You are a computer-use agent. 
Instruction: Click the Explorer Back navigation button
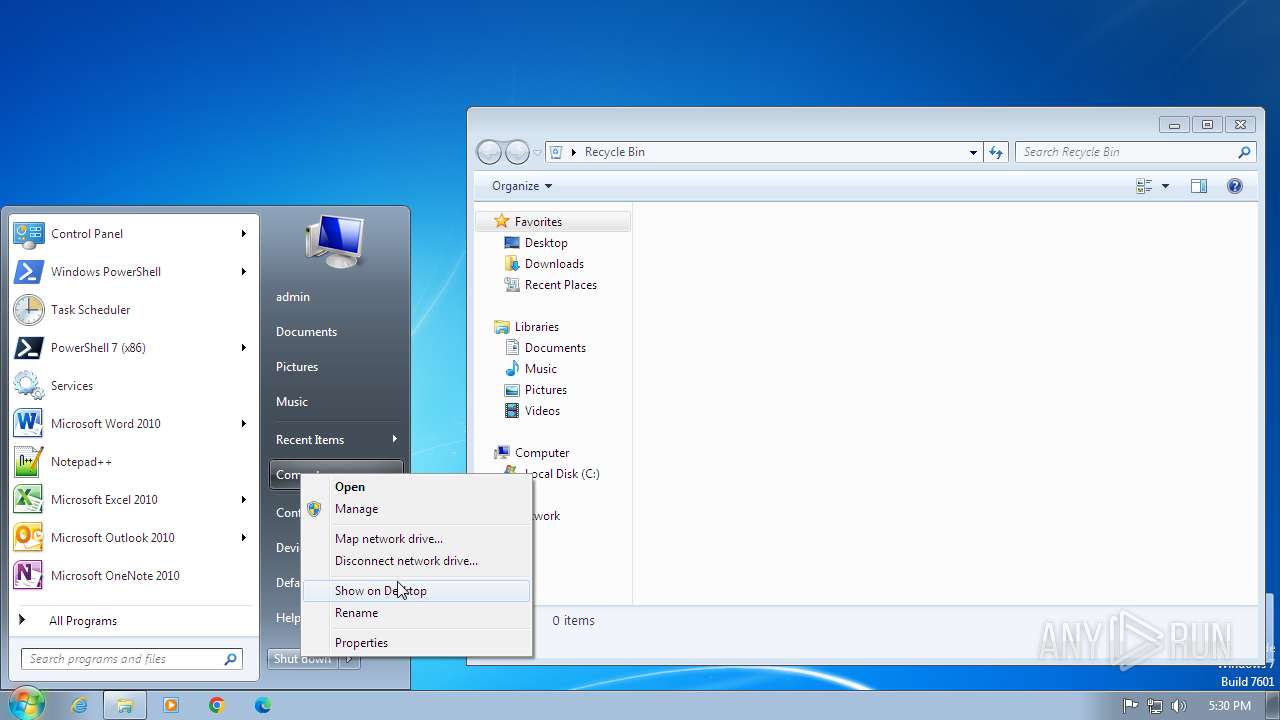coord(489,152)
